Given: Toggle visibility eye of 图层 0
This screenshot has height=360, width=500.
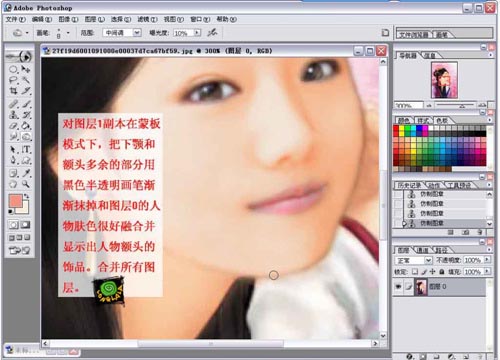Looking at the screenshot, I should pos(398,286).
